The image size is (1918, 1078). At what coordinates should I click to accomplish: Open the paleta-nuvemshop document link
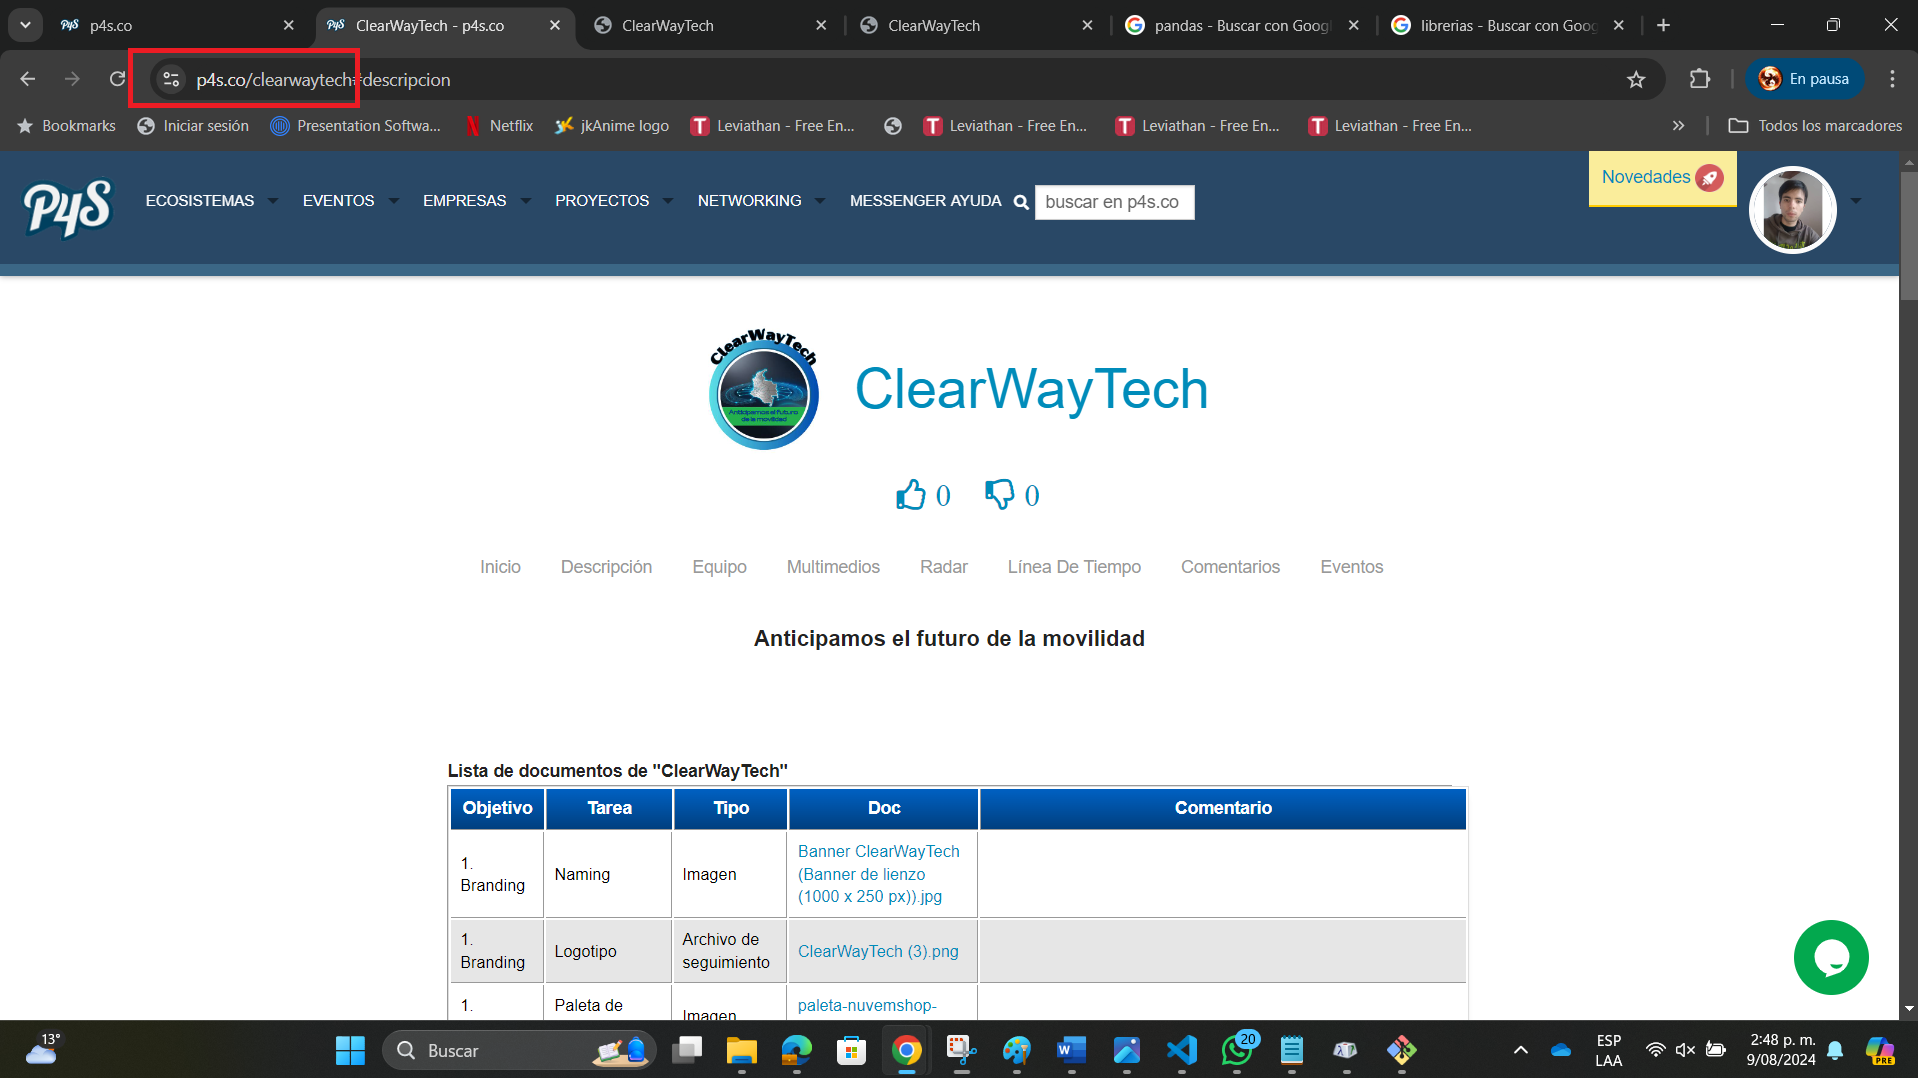click(x=867, y=1005)
